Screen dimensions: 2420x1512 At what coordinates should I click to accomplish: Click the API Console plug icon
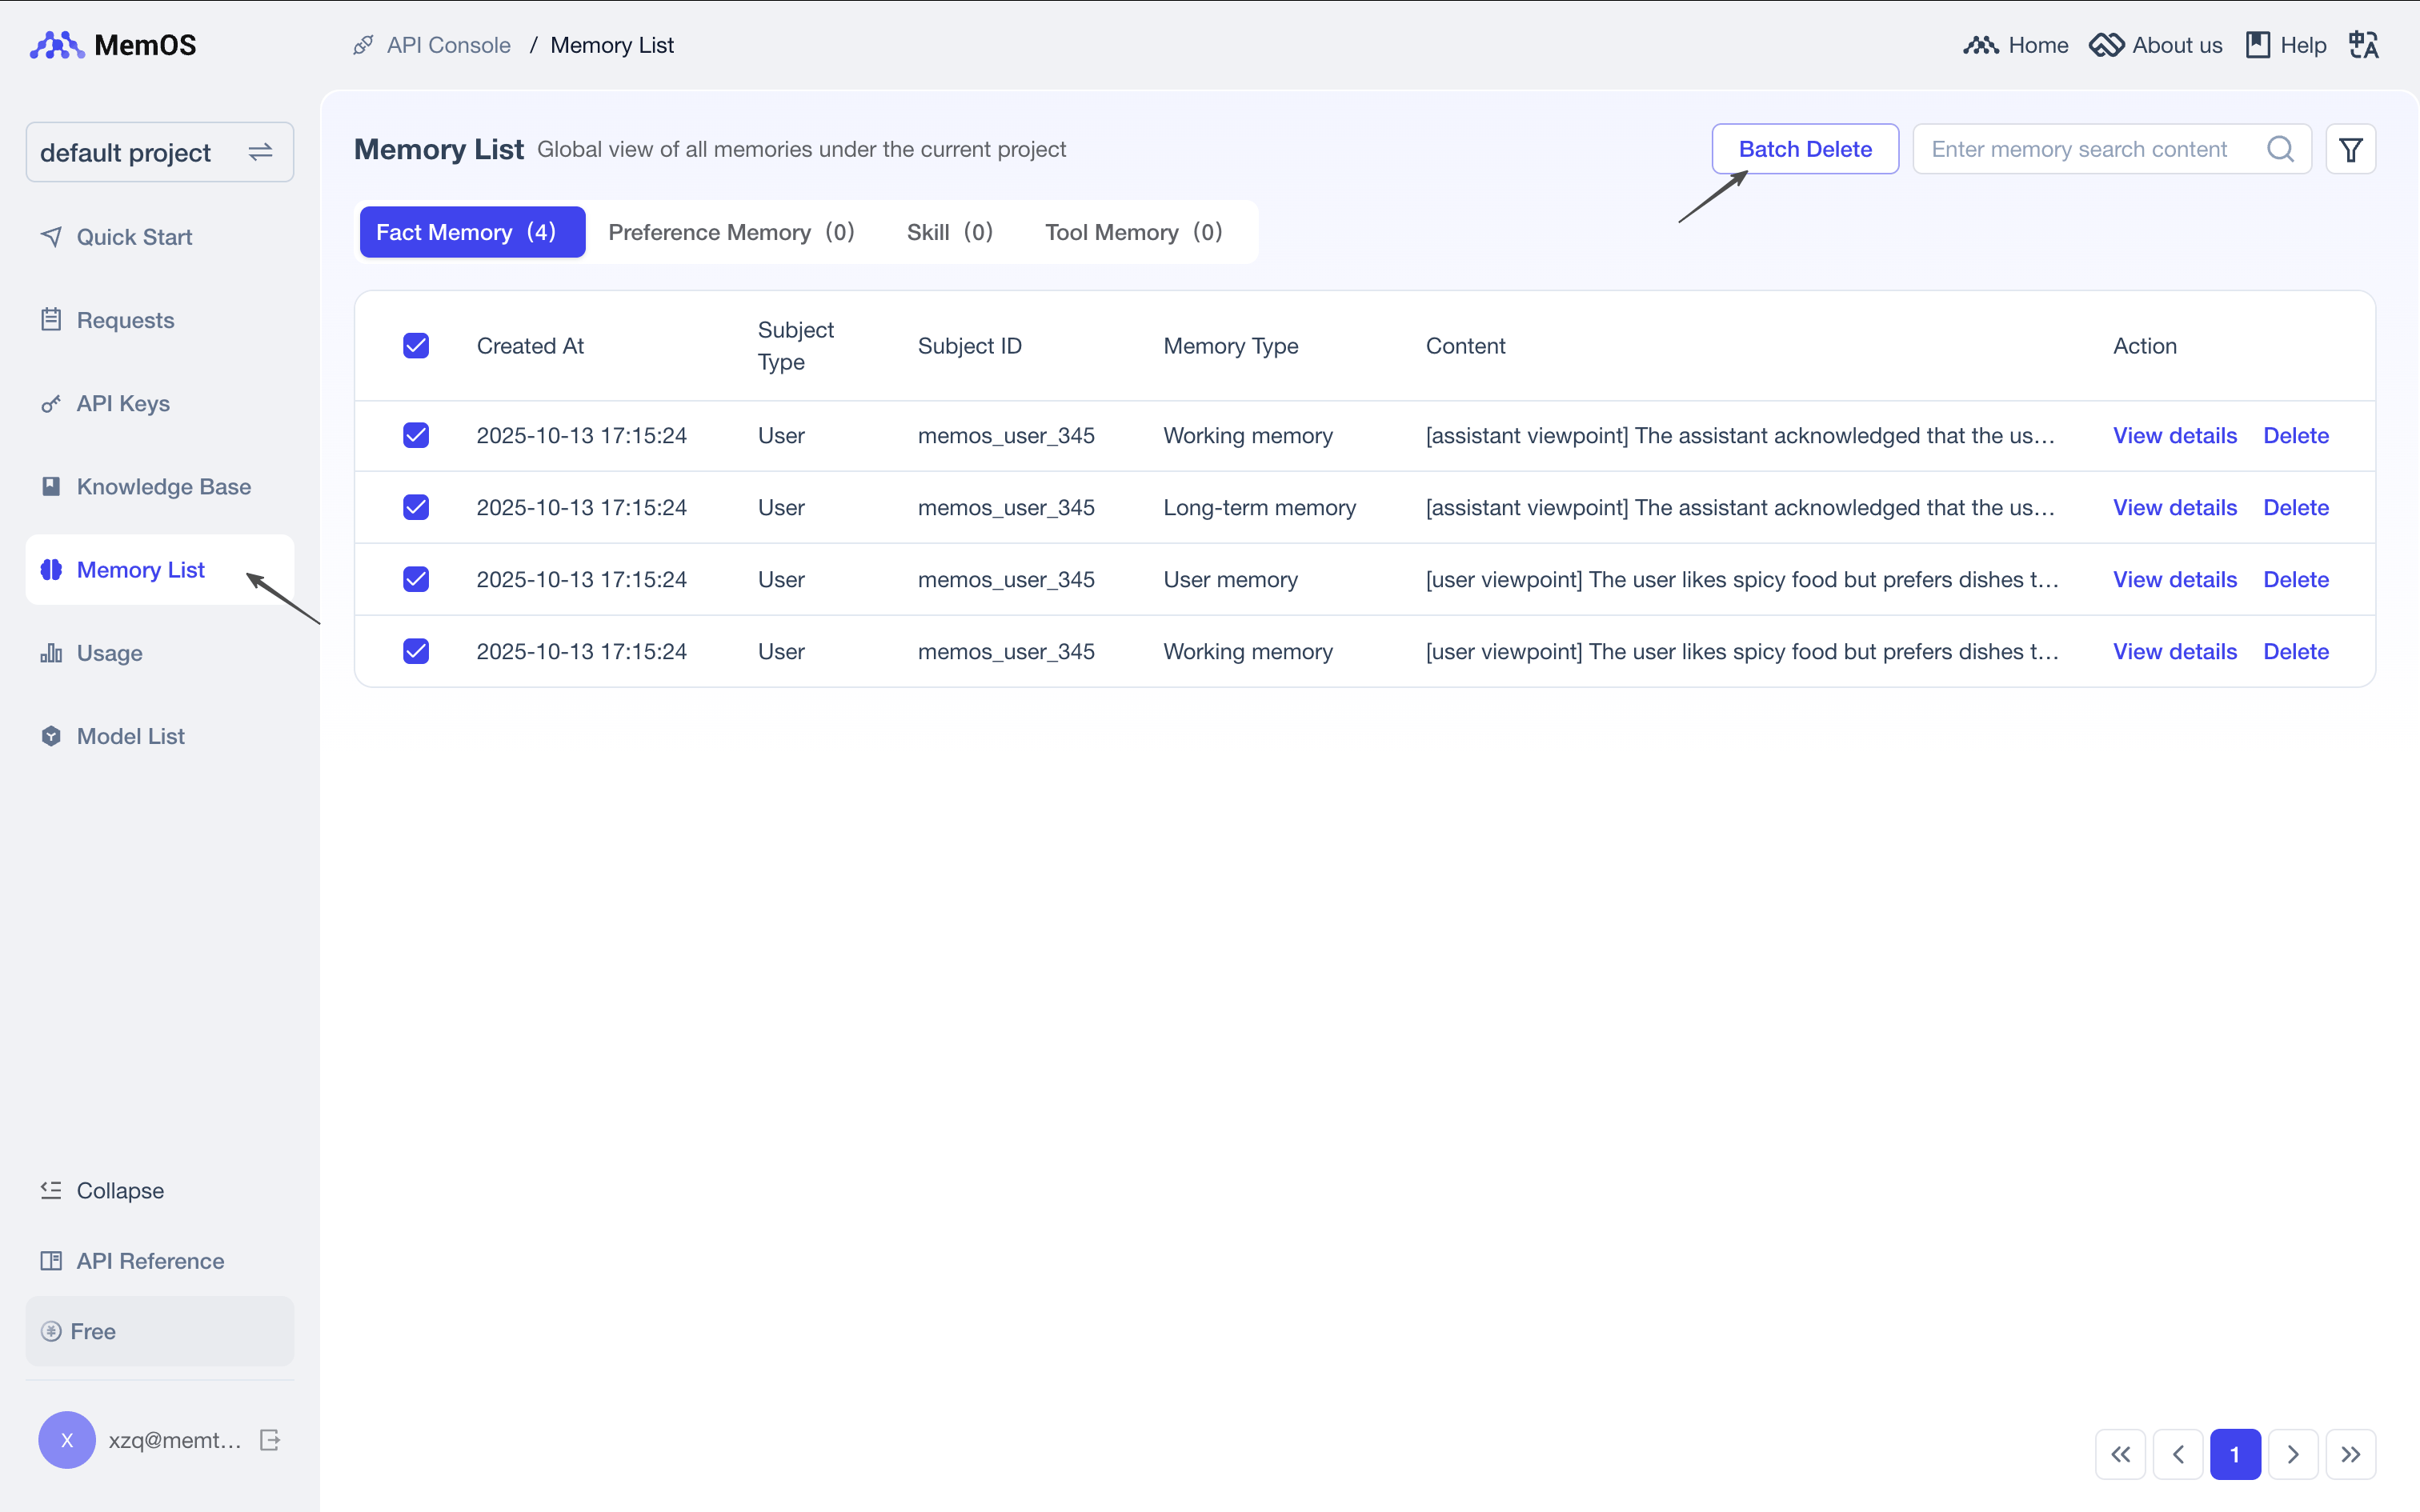click(363, 45)
